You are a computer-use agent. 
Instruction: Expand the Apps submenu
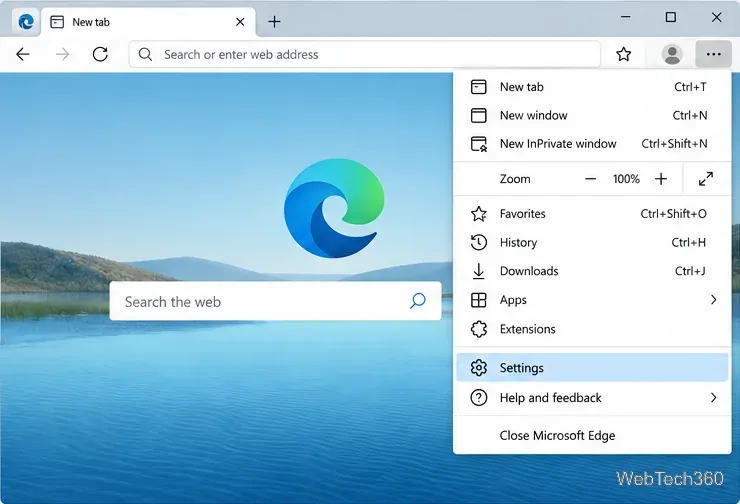(x=592, y=300)
